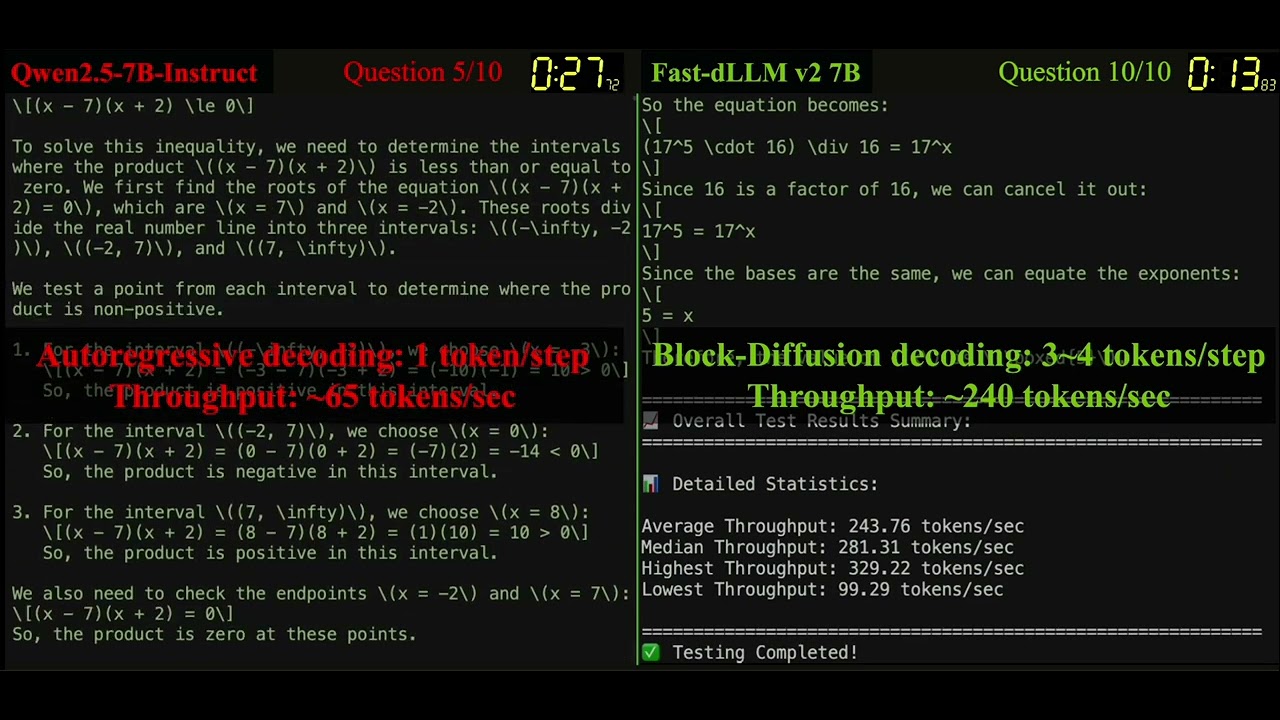Click 'Lowest Throughput: 99.29 tokens/sec' line
Viewport: 1280px width, 720px height.
tap(822, 590)
